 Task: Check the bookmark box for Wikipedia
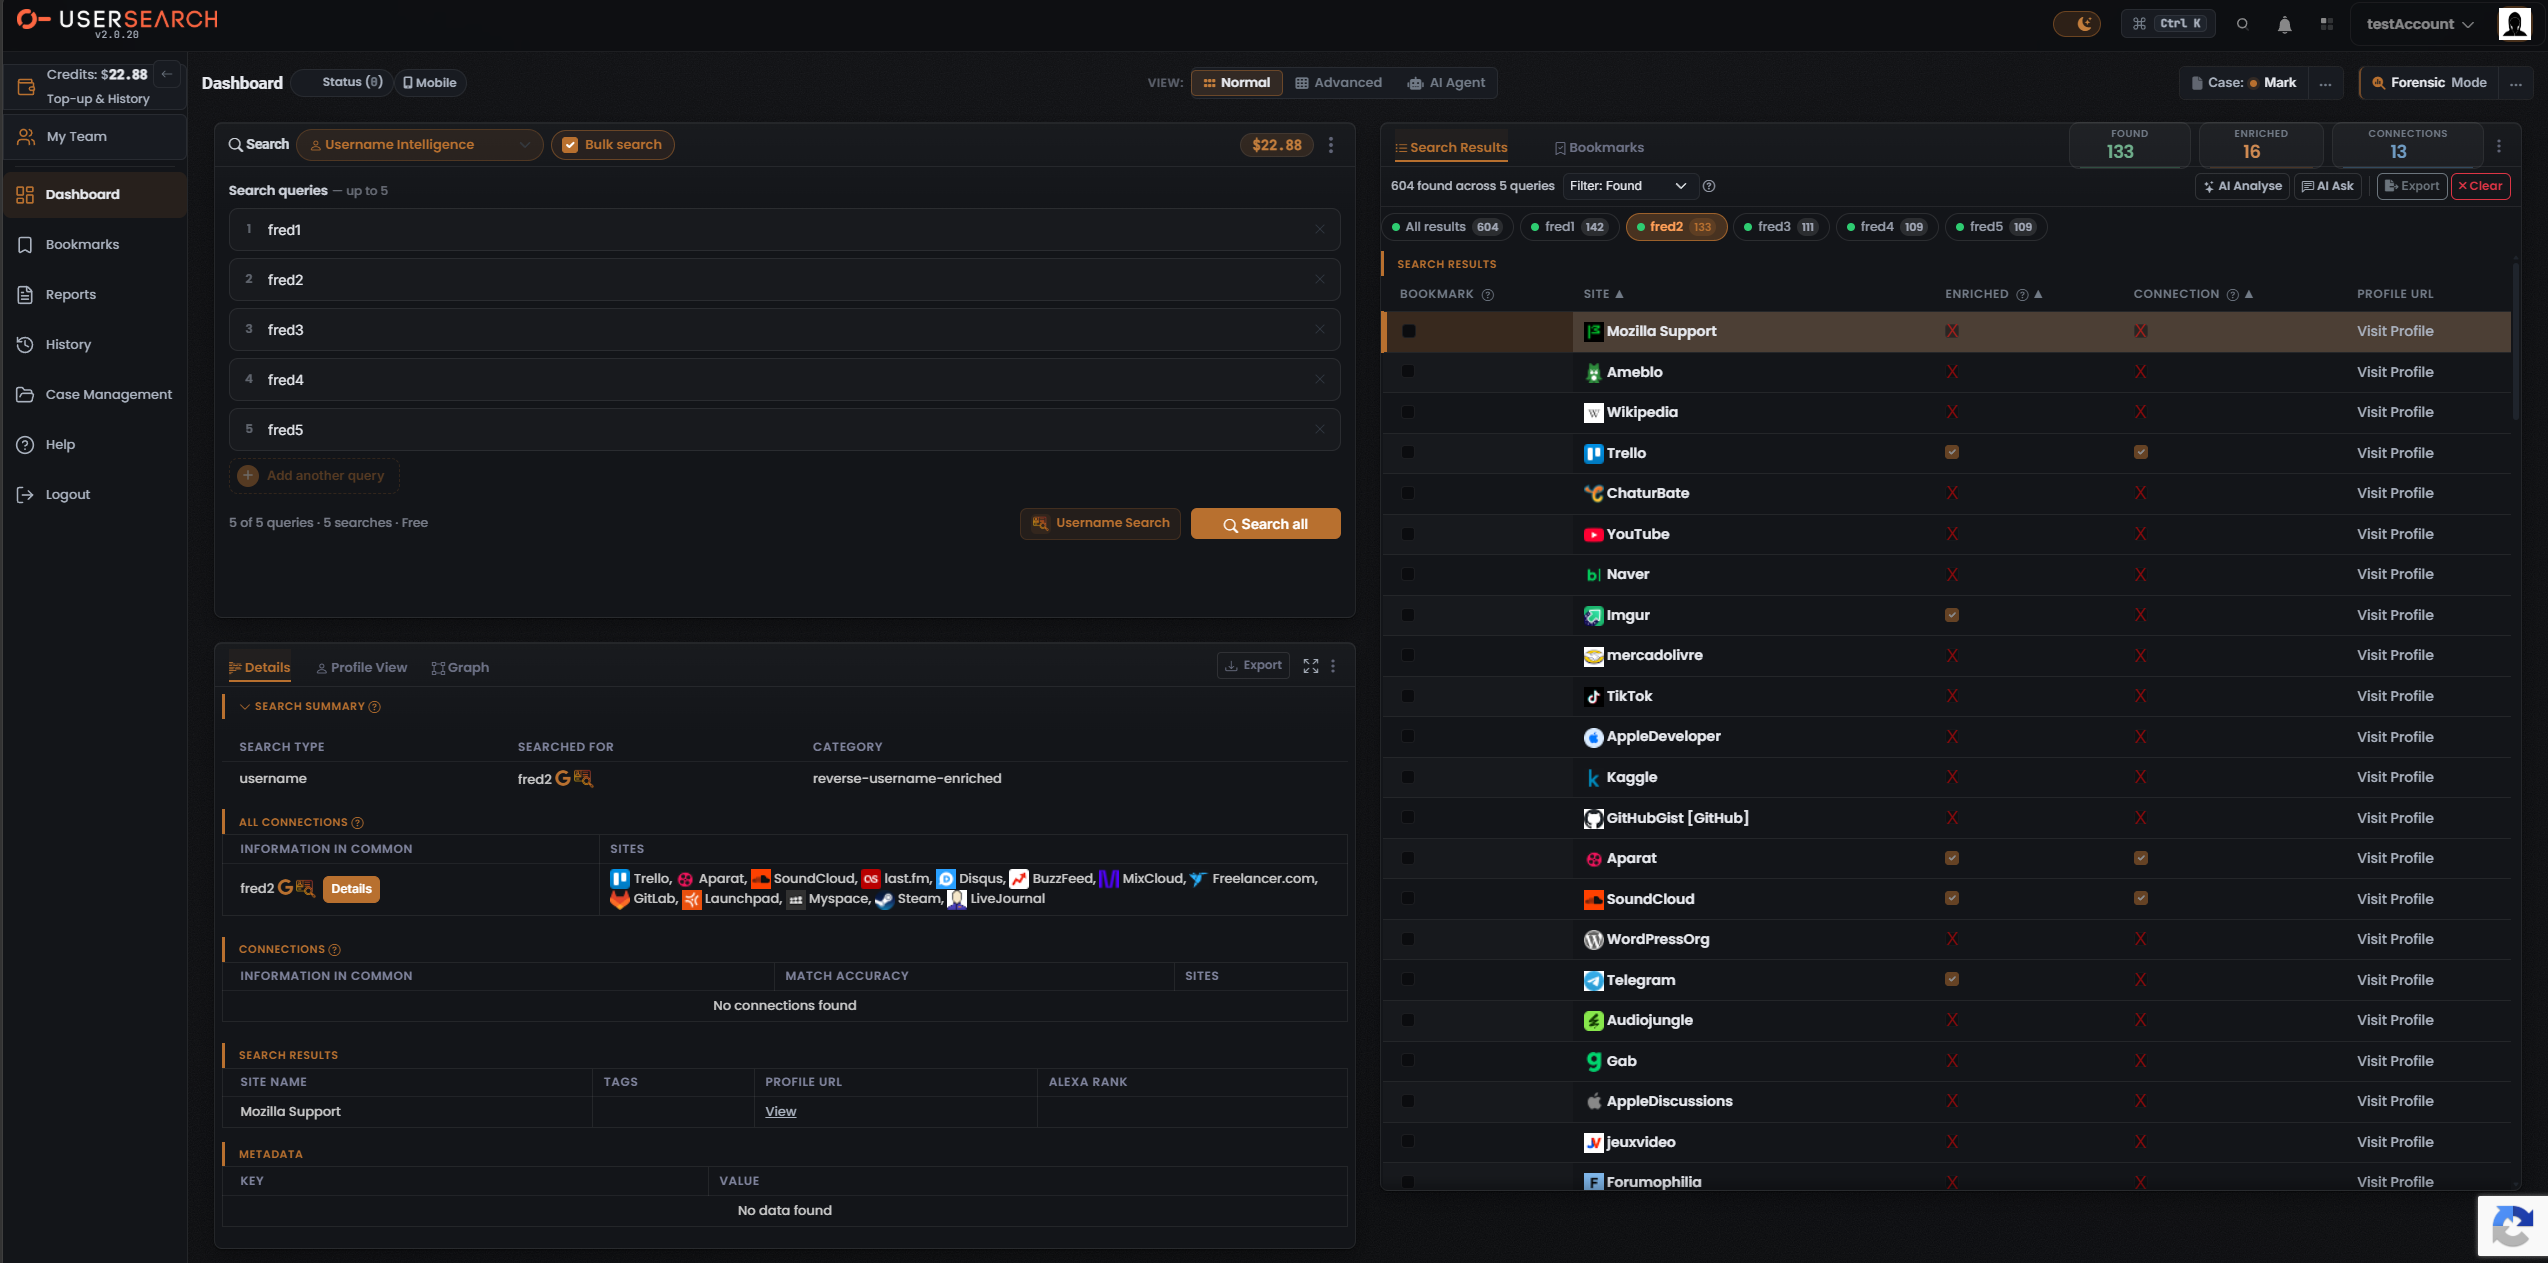pyautogui.click(x=1409, y=412)
